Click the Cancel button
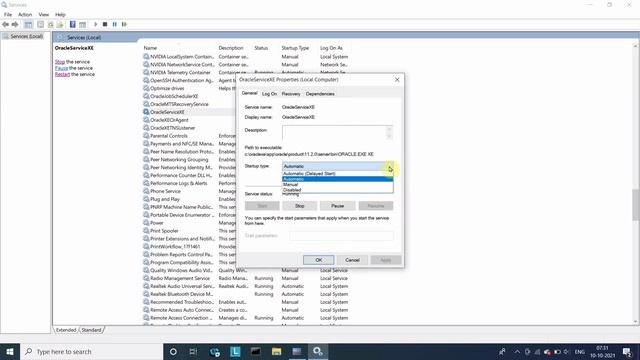The image size is (640, 360). pos(352,260)
